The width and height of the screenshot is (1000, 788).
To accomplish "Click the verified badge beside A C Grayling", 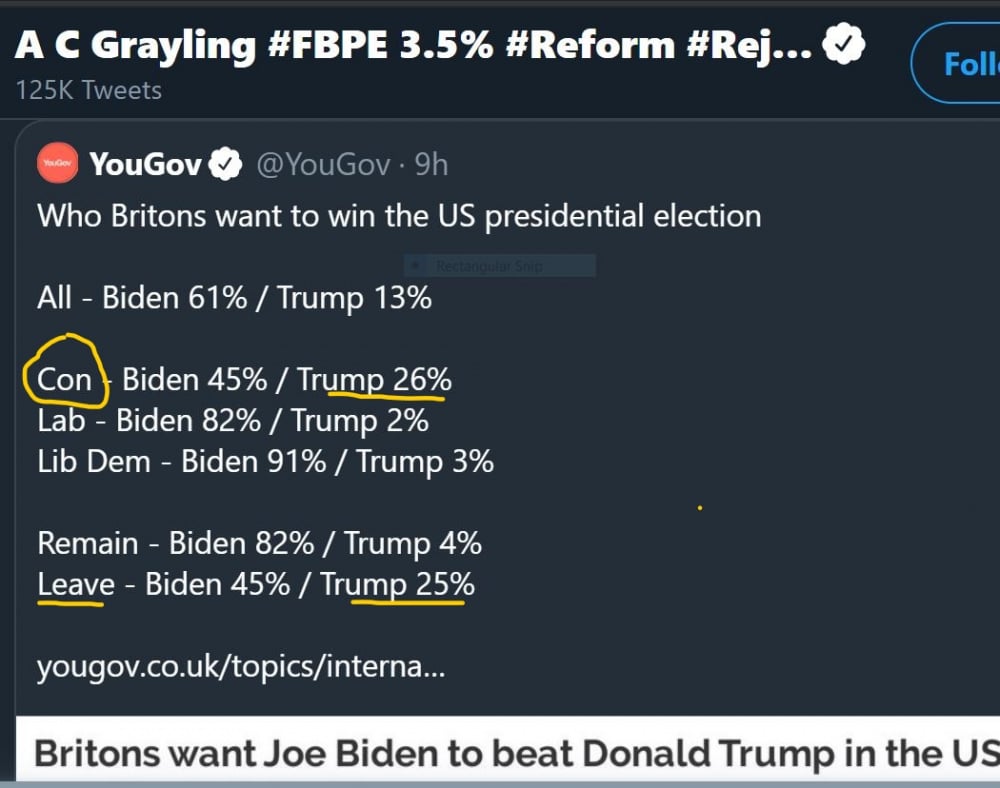I will coord(843,43).
